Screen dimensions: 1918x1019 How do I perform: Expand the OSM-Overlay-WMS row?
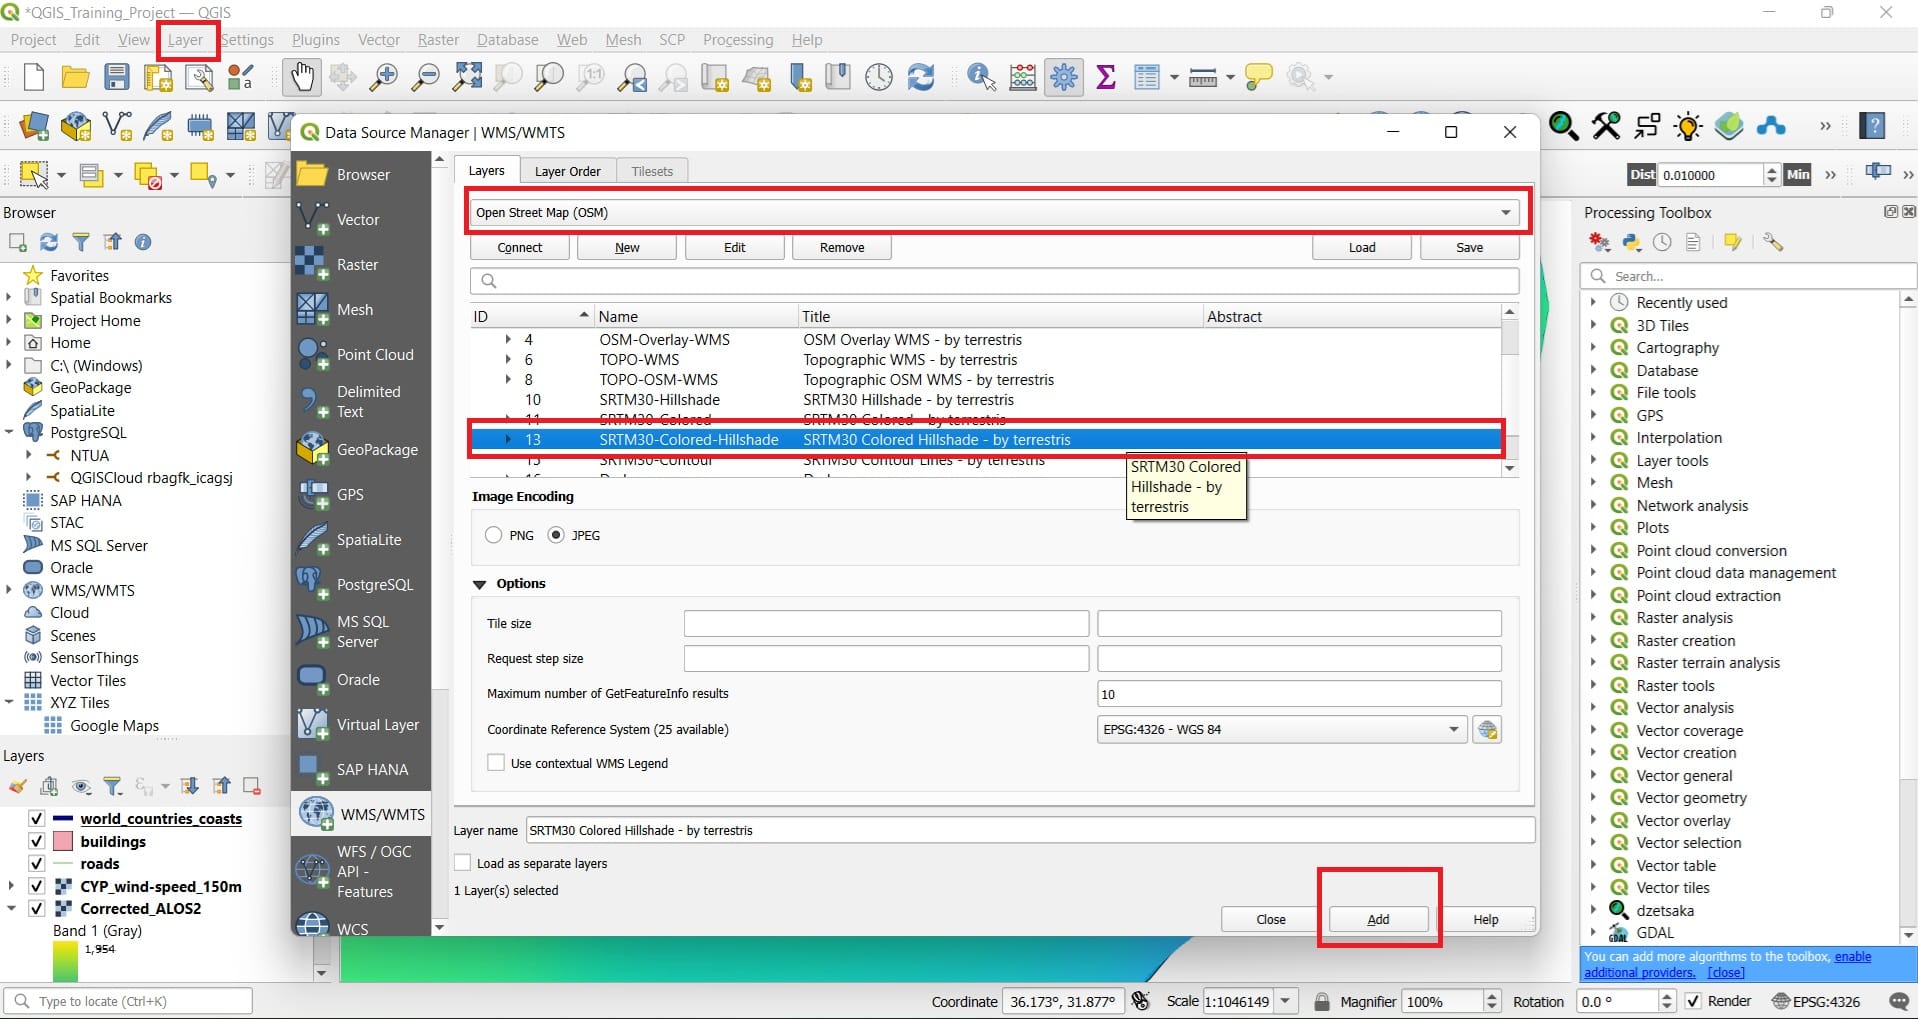click(508, 340)
